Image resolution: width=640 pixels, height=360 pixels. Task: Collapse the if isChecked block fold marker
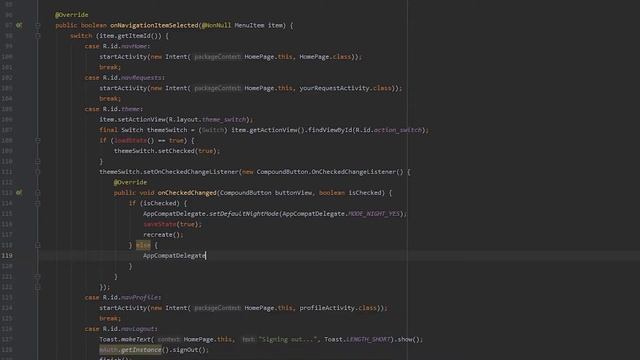[37, 203]
